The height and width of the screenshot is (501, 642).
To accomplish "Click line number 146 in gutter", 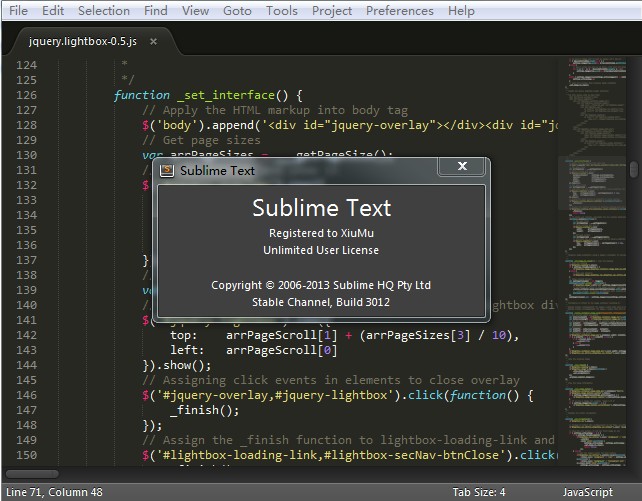I will (27, 395).
